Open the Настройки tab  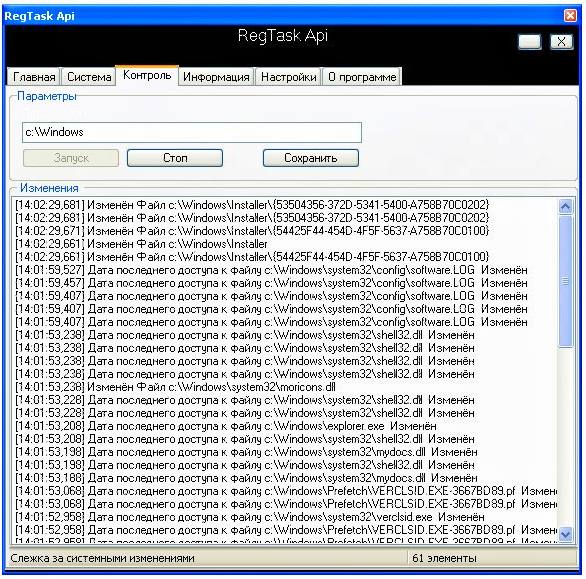289,77
